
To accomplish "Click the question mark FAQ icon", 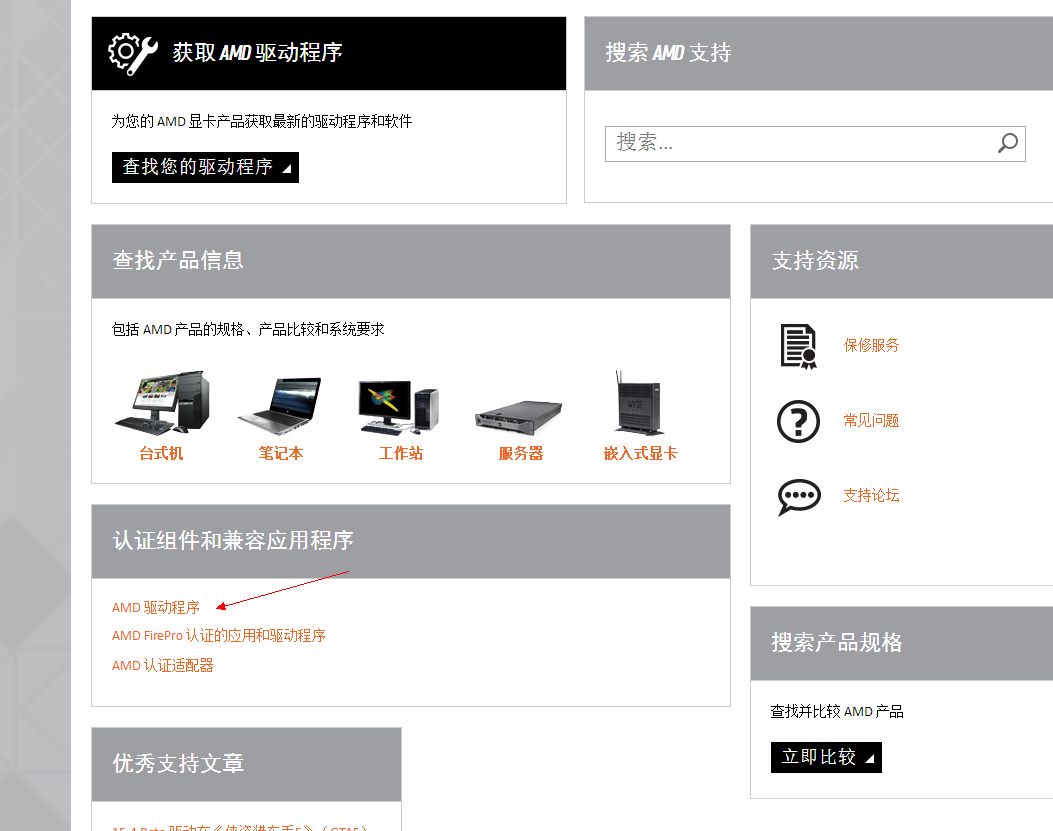I will click(798, 421).
